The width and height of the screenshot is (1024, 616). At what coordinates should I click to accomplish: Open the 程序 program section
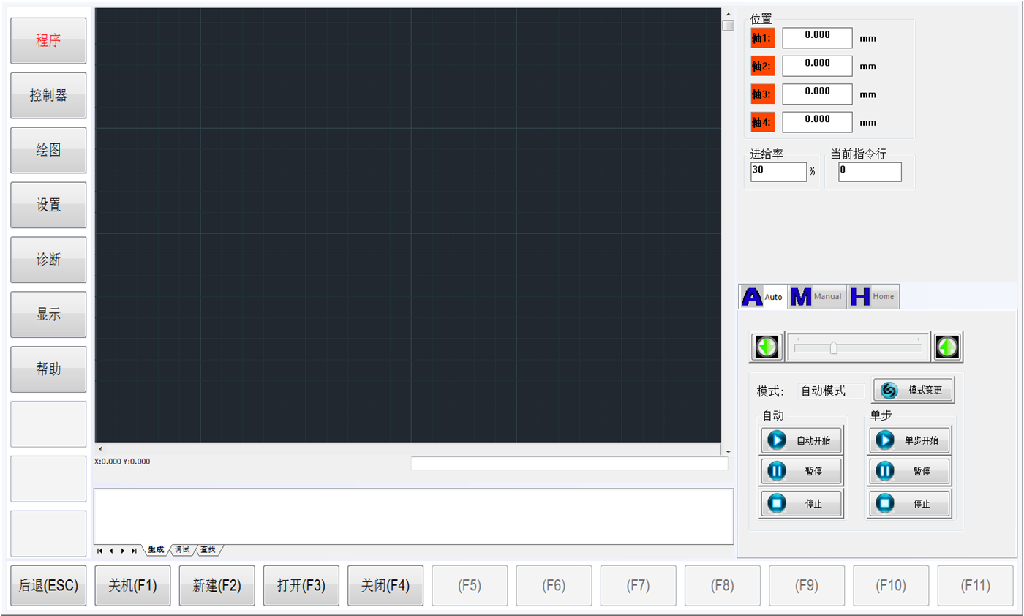point(48,41)
